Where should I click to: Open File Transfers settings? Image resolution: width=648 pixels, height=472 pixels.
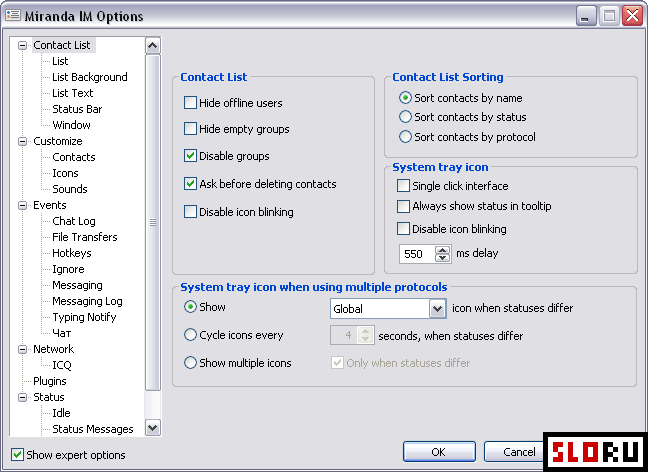click(x=85, y=237)
